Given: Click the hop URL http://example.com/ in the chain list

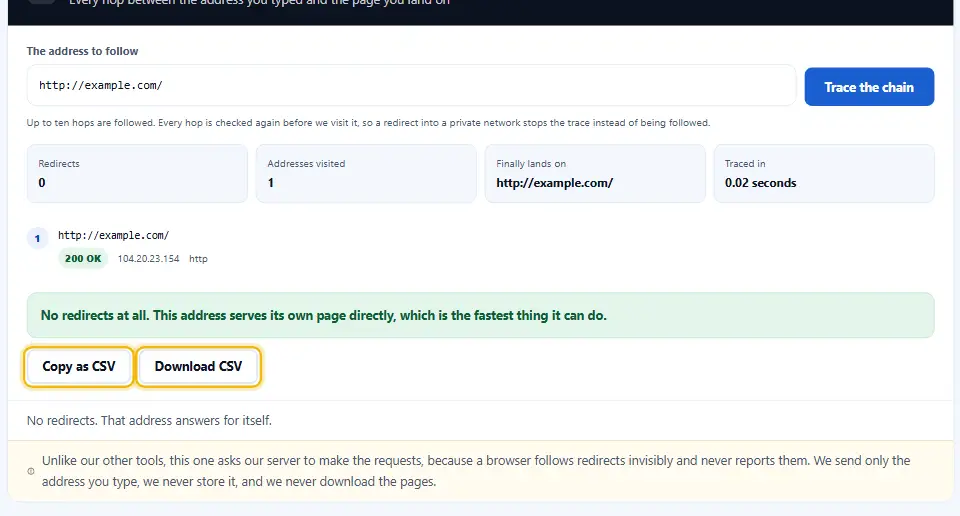Looking at the screenshot, I should [x=113, y=235].
